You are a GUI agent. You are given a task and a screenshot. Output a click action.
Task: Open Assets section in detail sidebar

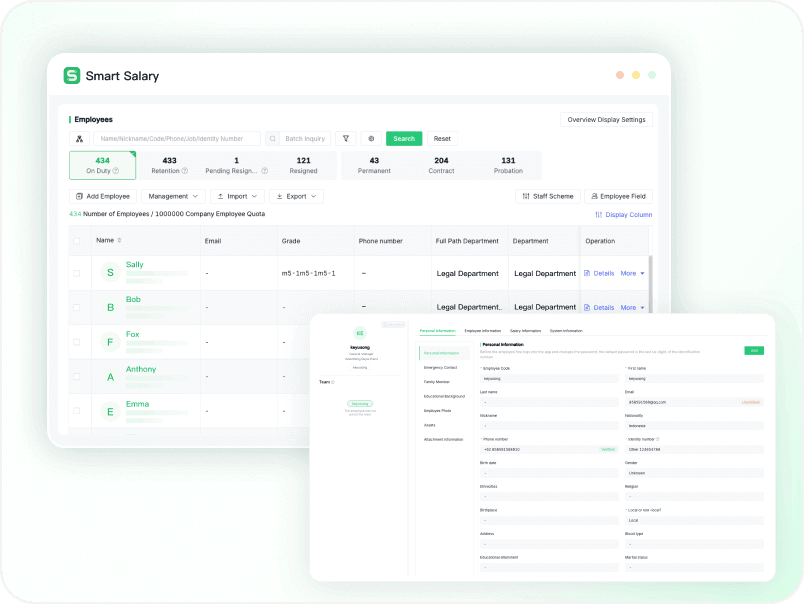point(430,425)
